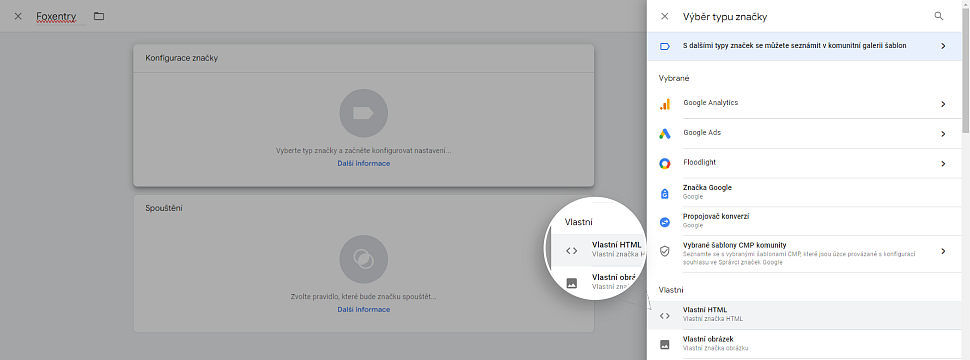Image resolution: width=970 pixels, height=360 pixels.
Task: Open Další informace under Konfigurace značky
Action: point(364,163)
